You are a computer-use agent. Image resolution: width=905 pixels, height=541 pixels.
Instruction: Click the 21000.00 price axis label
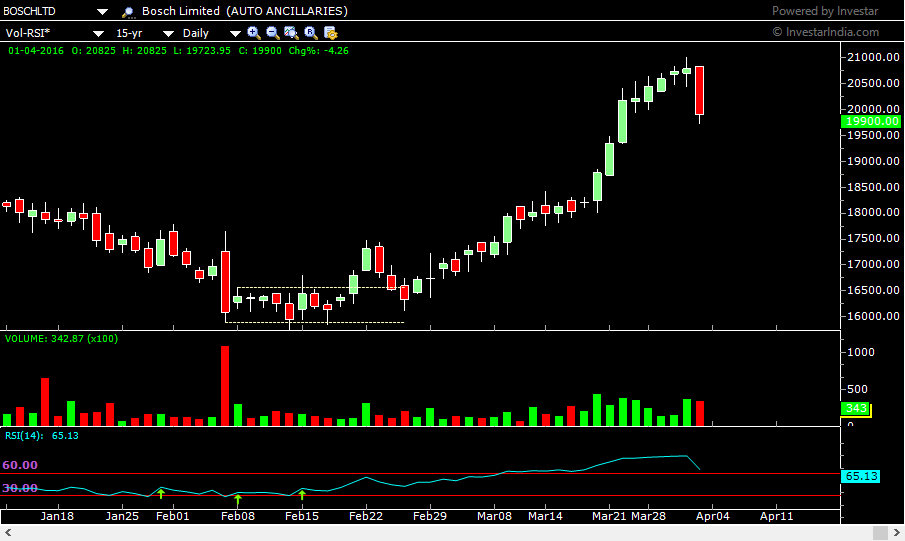click(x=873, y=57)
